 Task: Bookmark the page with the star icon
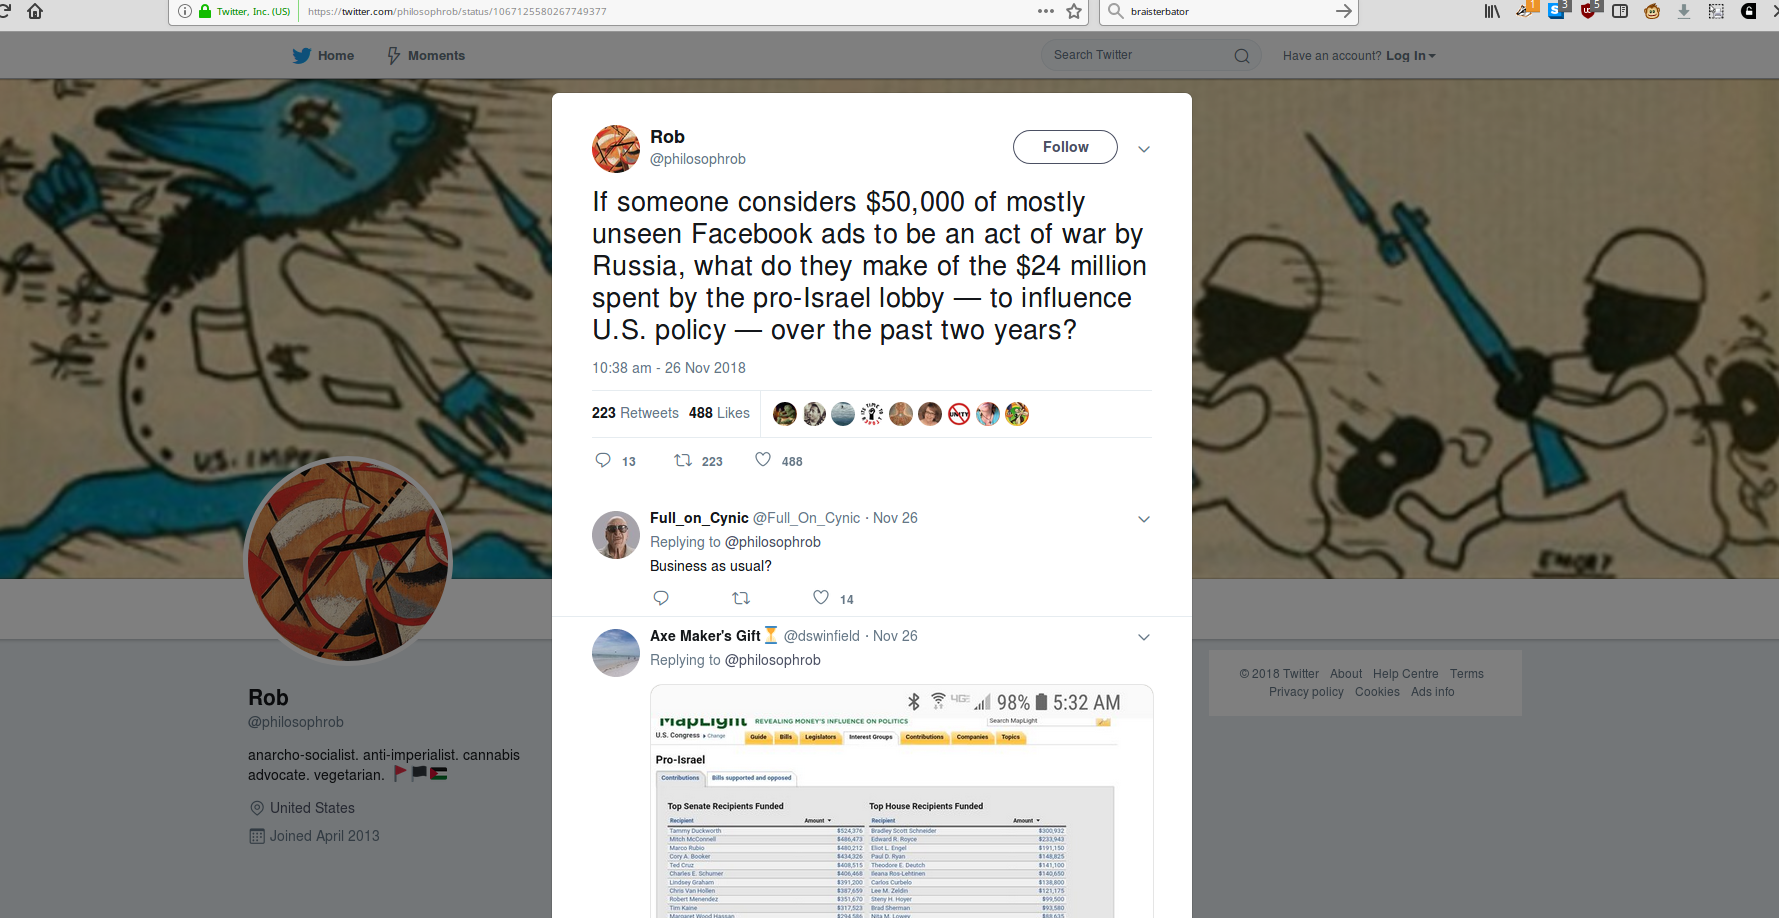1074,11
